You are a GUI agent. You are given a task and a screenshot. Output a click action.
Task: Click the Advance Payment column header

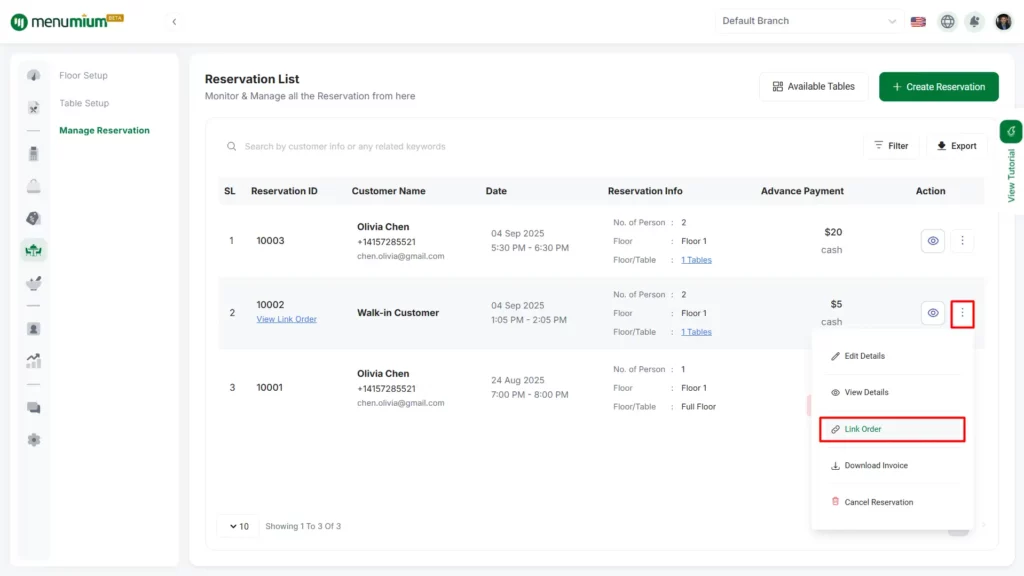(x=802, y=191)
